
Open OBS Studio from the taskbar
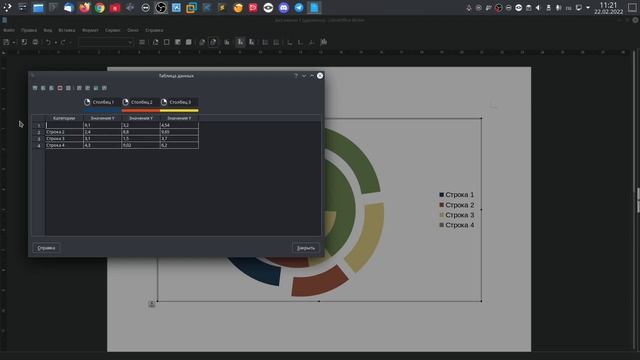pos(161,8)
